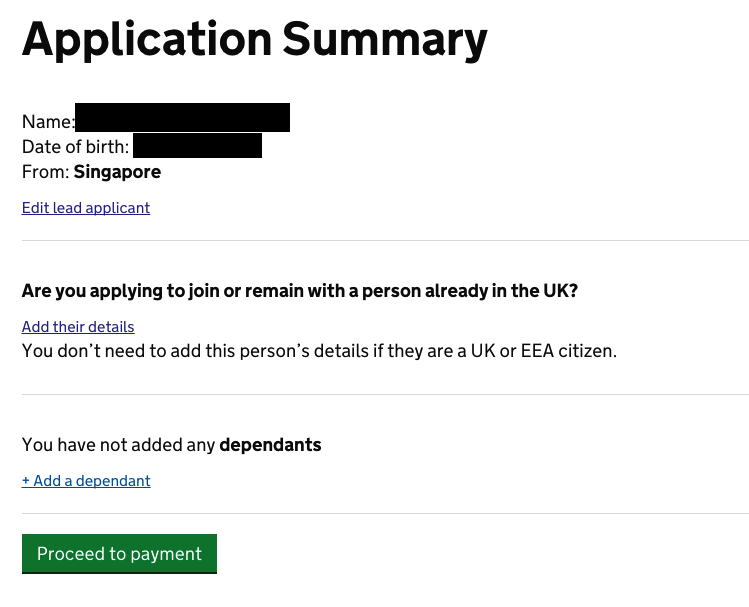This screenshot has width=749, height=607.
Task: Click the divider line above Proceed to payment
Action: click(x=385, y=514)
